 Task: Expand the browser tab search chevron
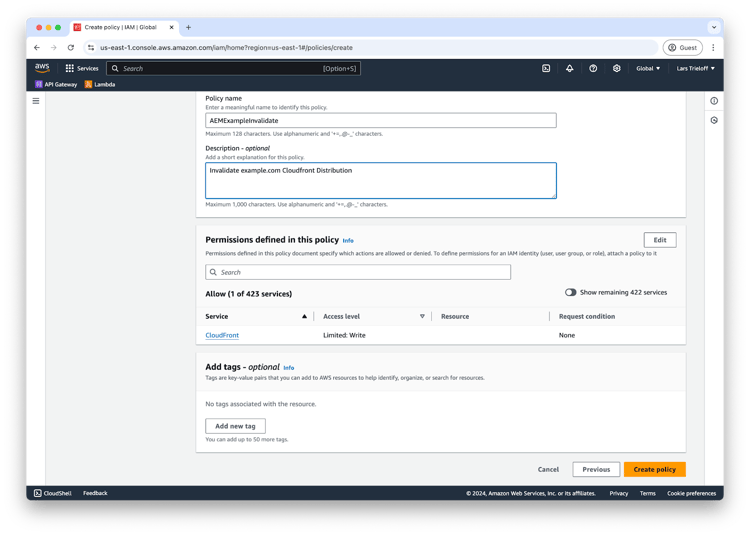[714, 27]
